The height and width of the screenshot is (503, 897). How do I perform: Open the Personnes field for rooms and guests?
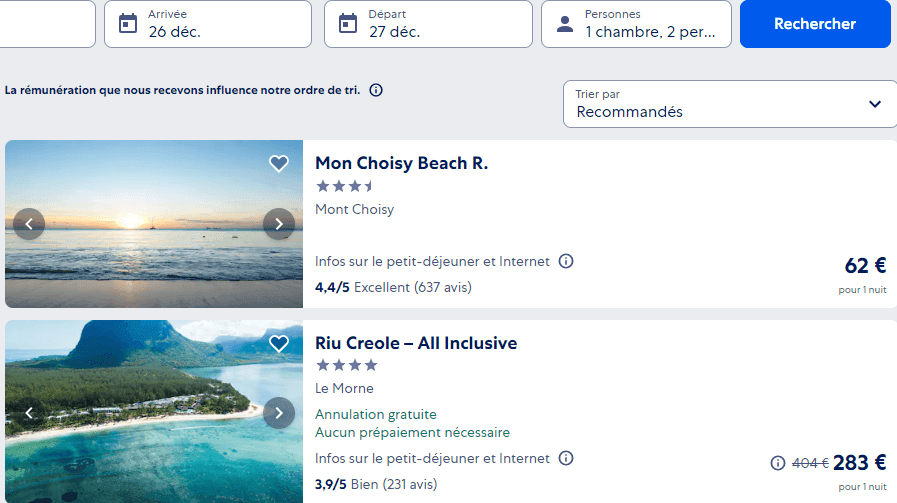click(636, 23)
